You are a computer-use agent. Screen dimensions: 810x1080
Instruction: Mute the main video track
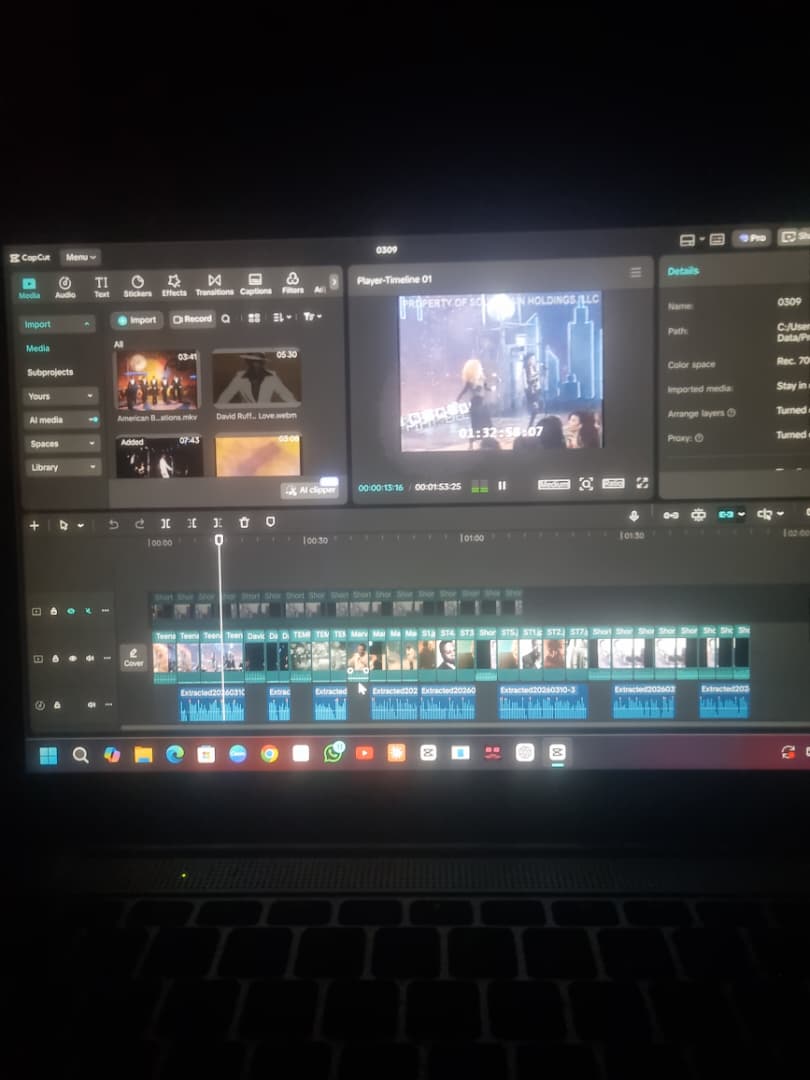[x=90, y=658]
